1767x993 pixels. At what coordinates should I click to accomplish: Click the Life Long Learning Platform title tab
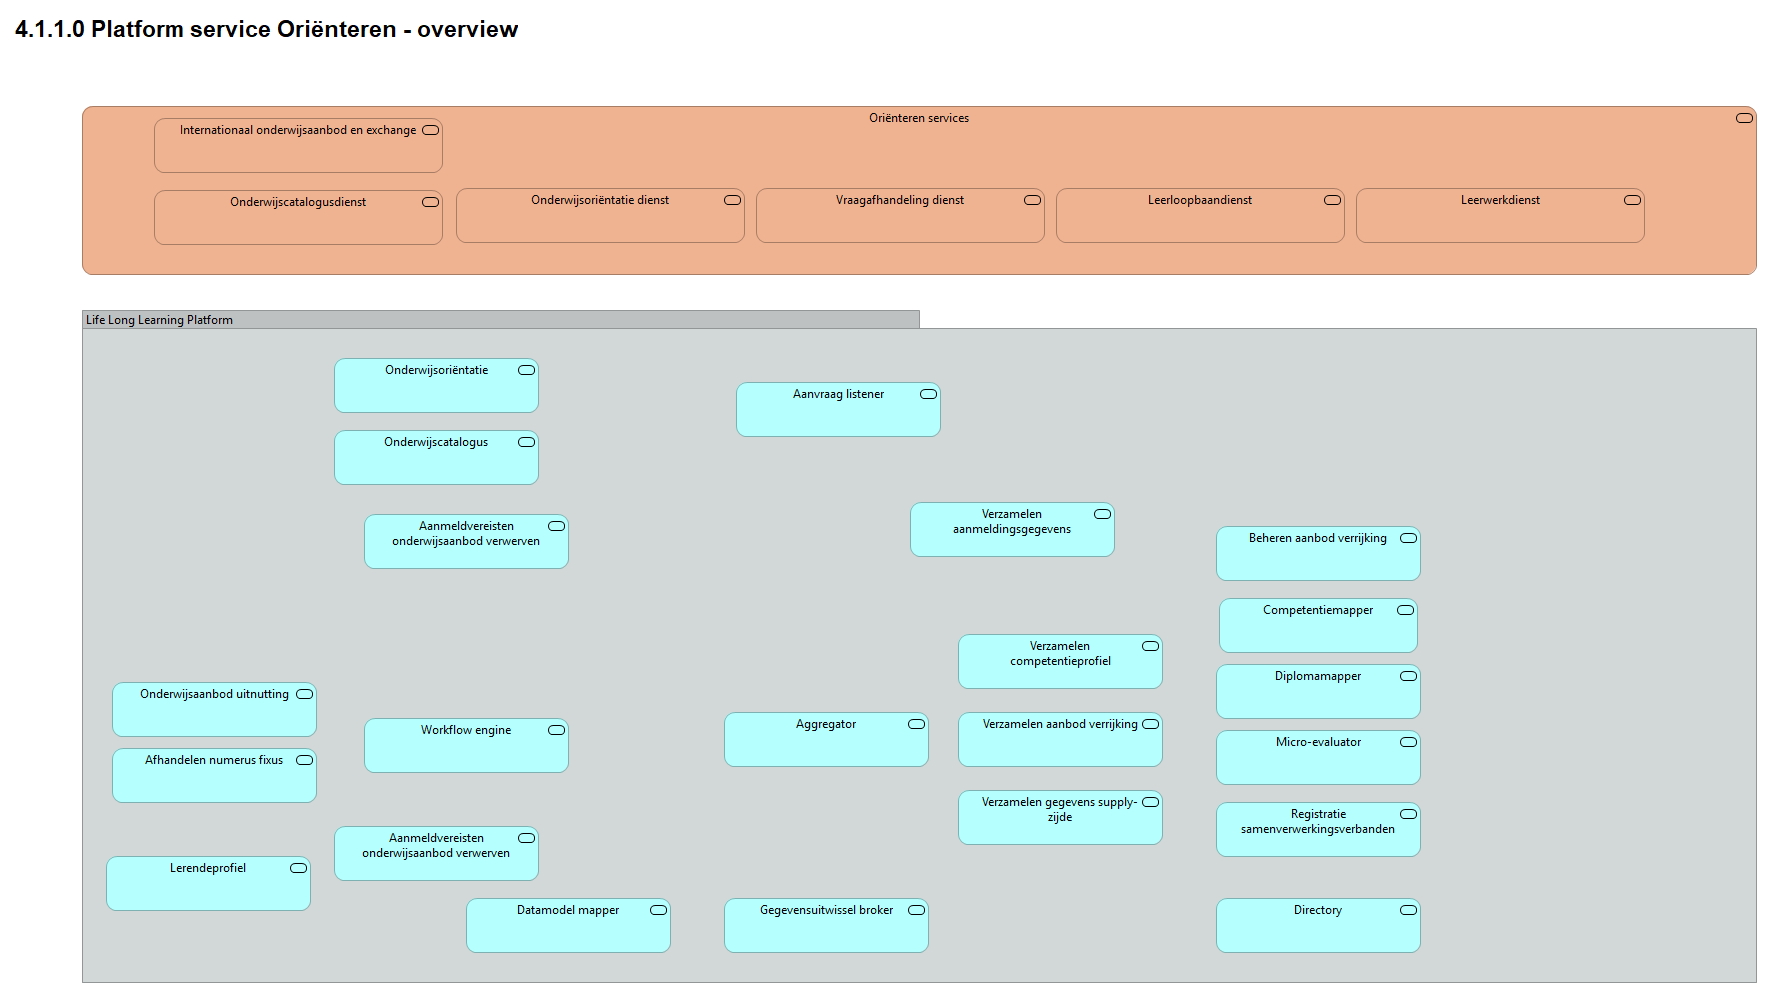pyautogui.click(x=159, y=319)
